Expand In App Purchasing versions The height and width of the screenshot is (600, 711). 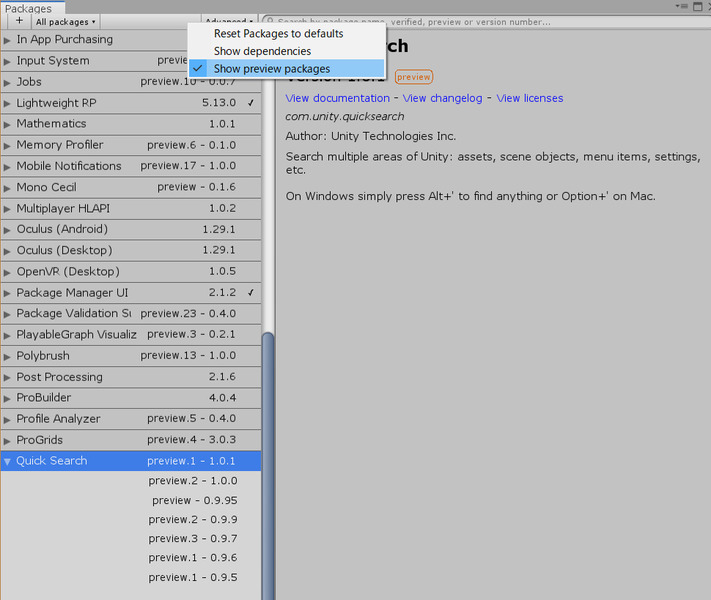point(7,40)
